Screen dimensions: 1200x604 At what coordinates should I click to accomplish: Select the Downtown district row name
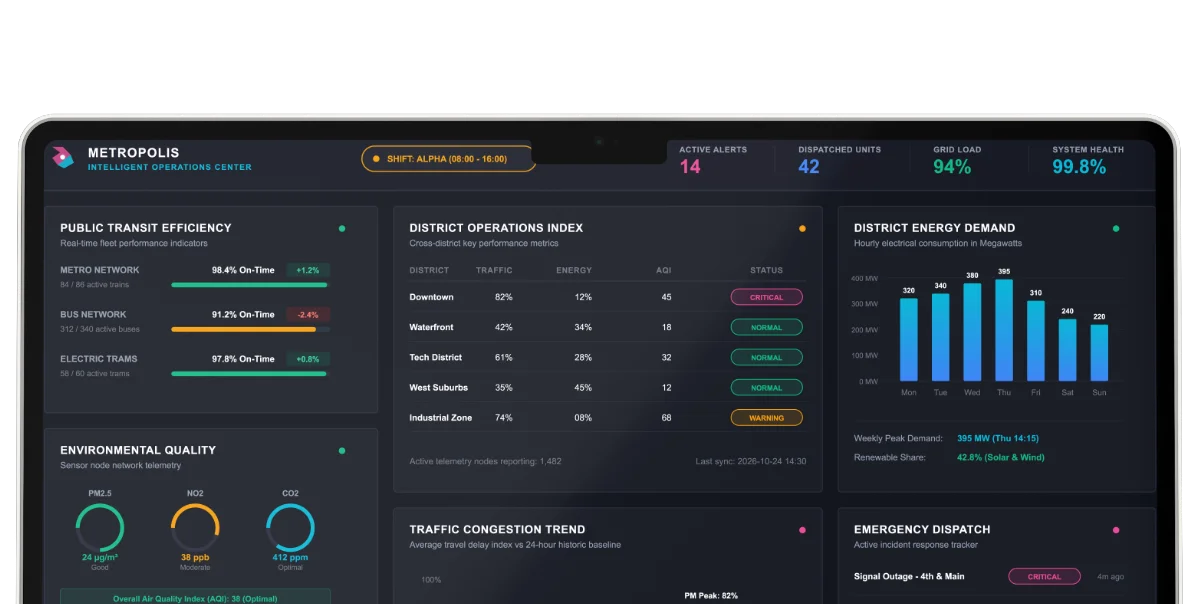(x=431, y=297)
